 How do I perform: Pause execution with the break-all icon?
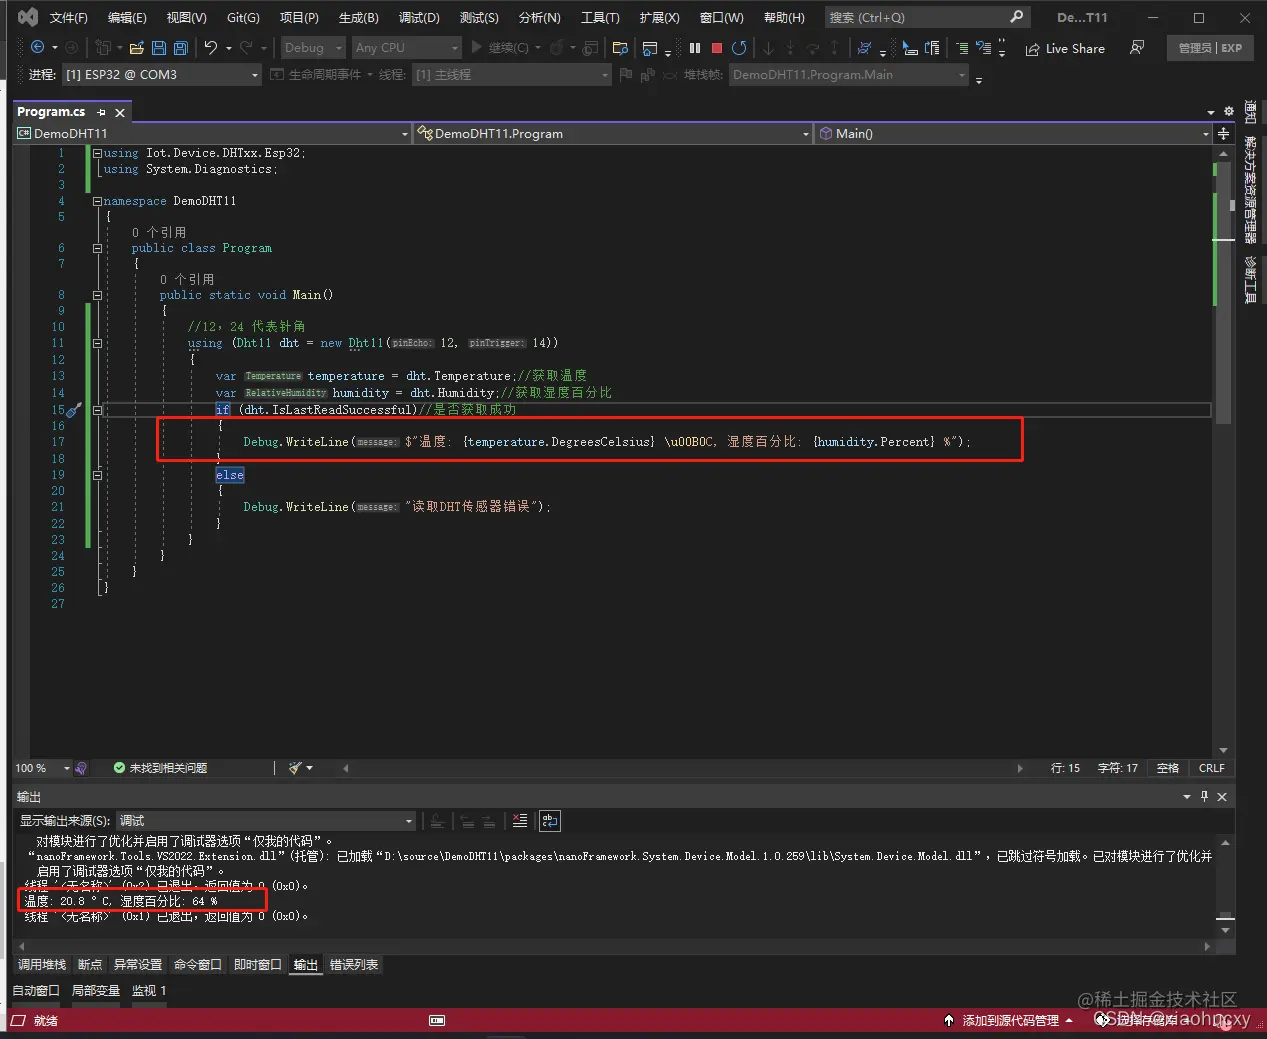pos(695,48)
